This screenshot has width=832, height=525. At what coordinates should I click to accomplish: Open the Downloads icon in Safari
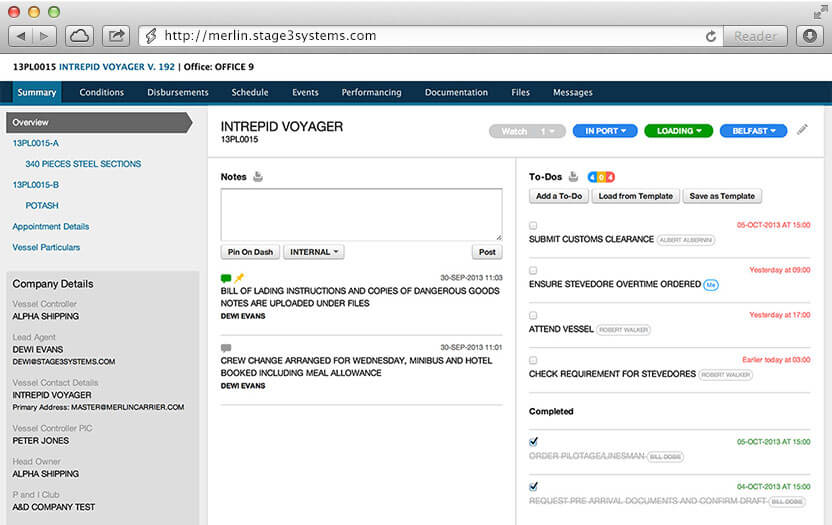(x=810, y=35)
